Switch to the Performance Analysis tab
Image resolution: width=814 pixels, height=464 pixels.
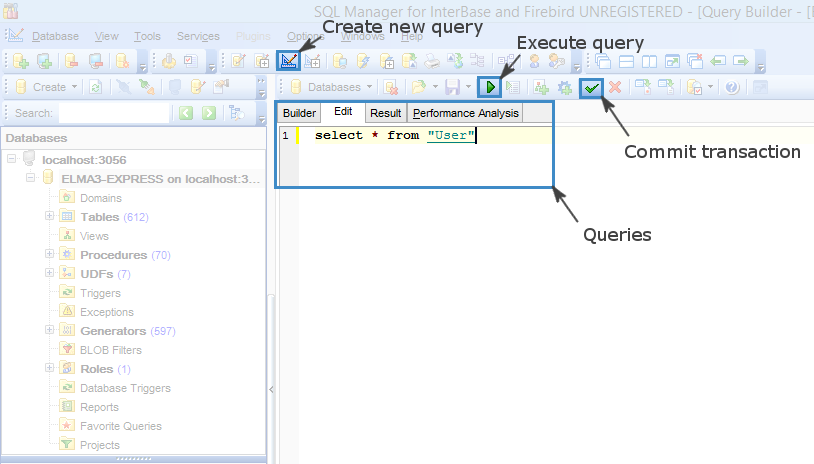[466, 113]
